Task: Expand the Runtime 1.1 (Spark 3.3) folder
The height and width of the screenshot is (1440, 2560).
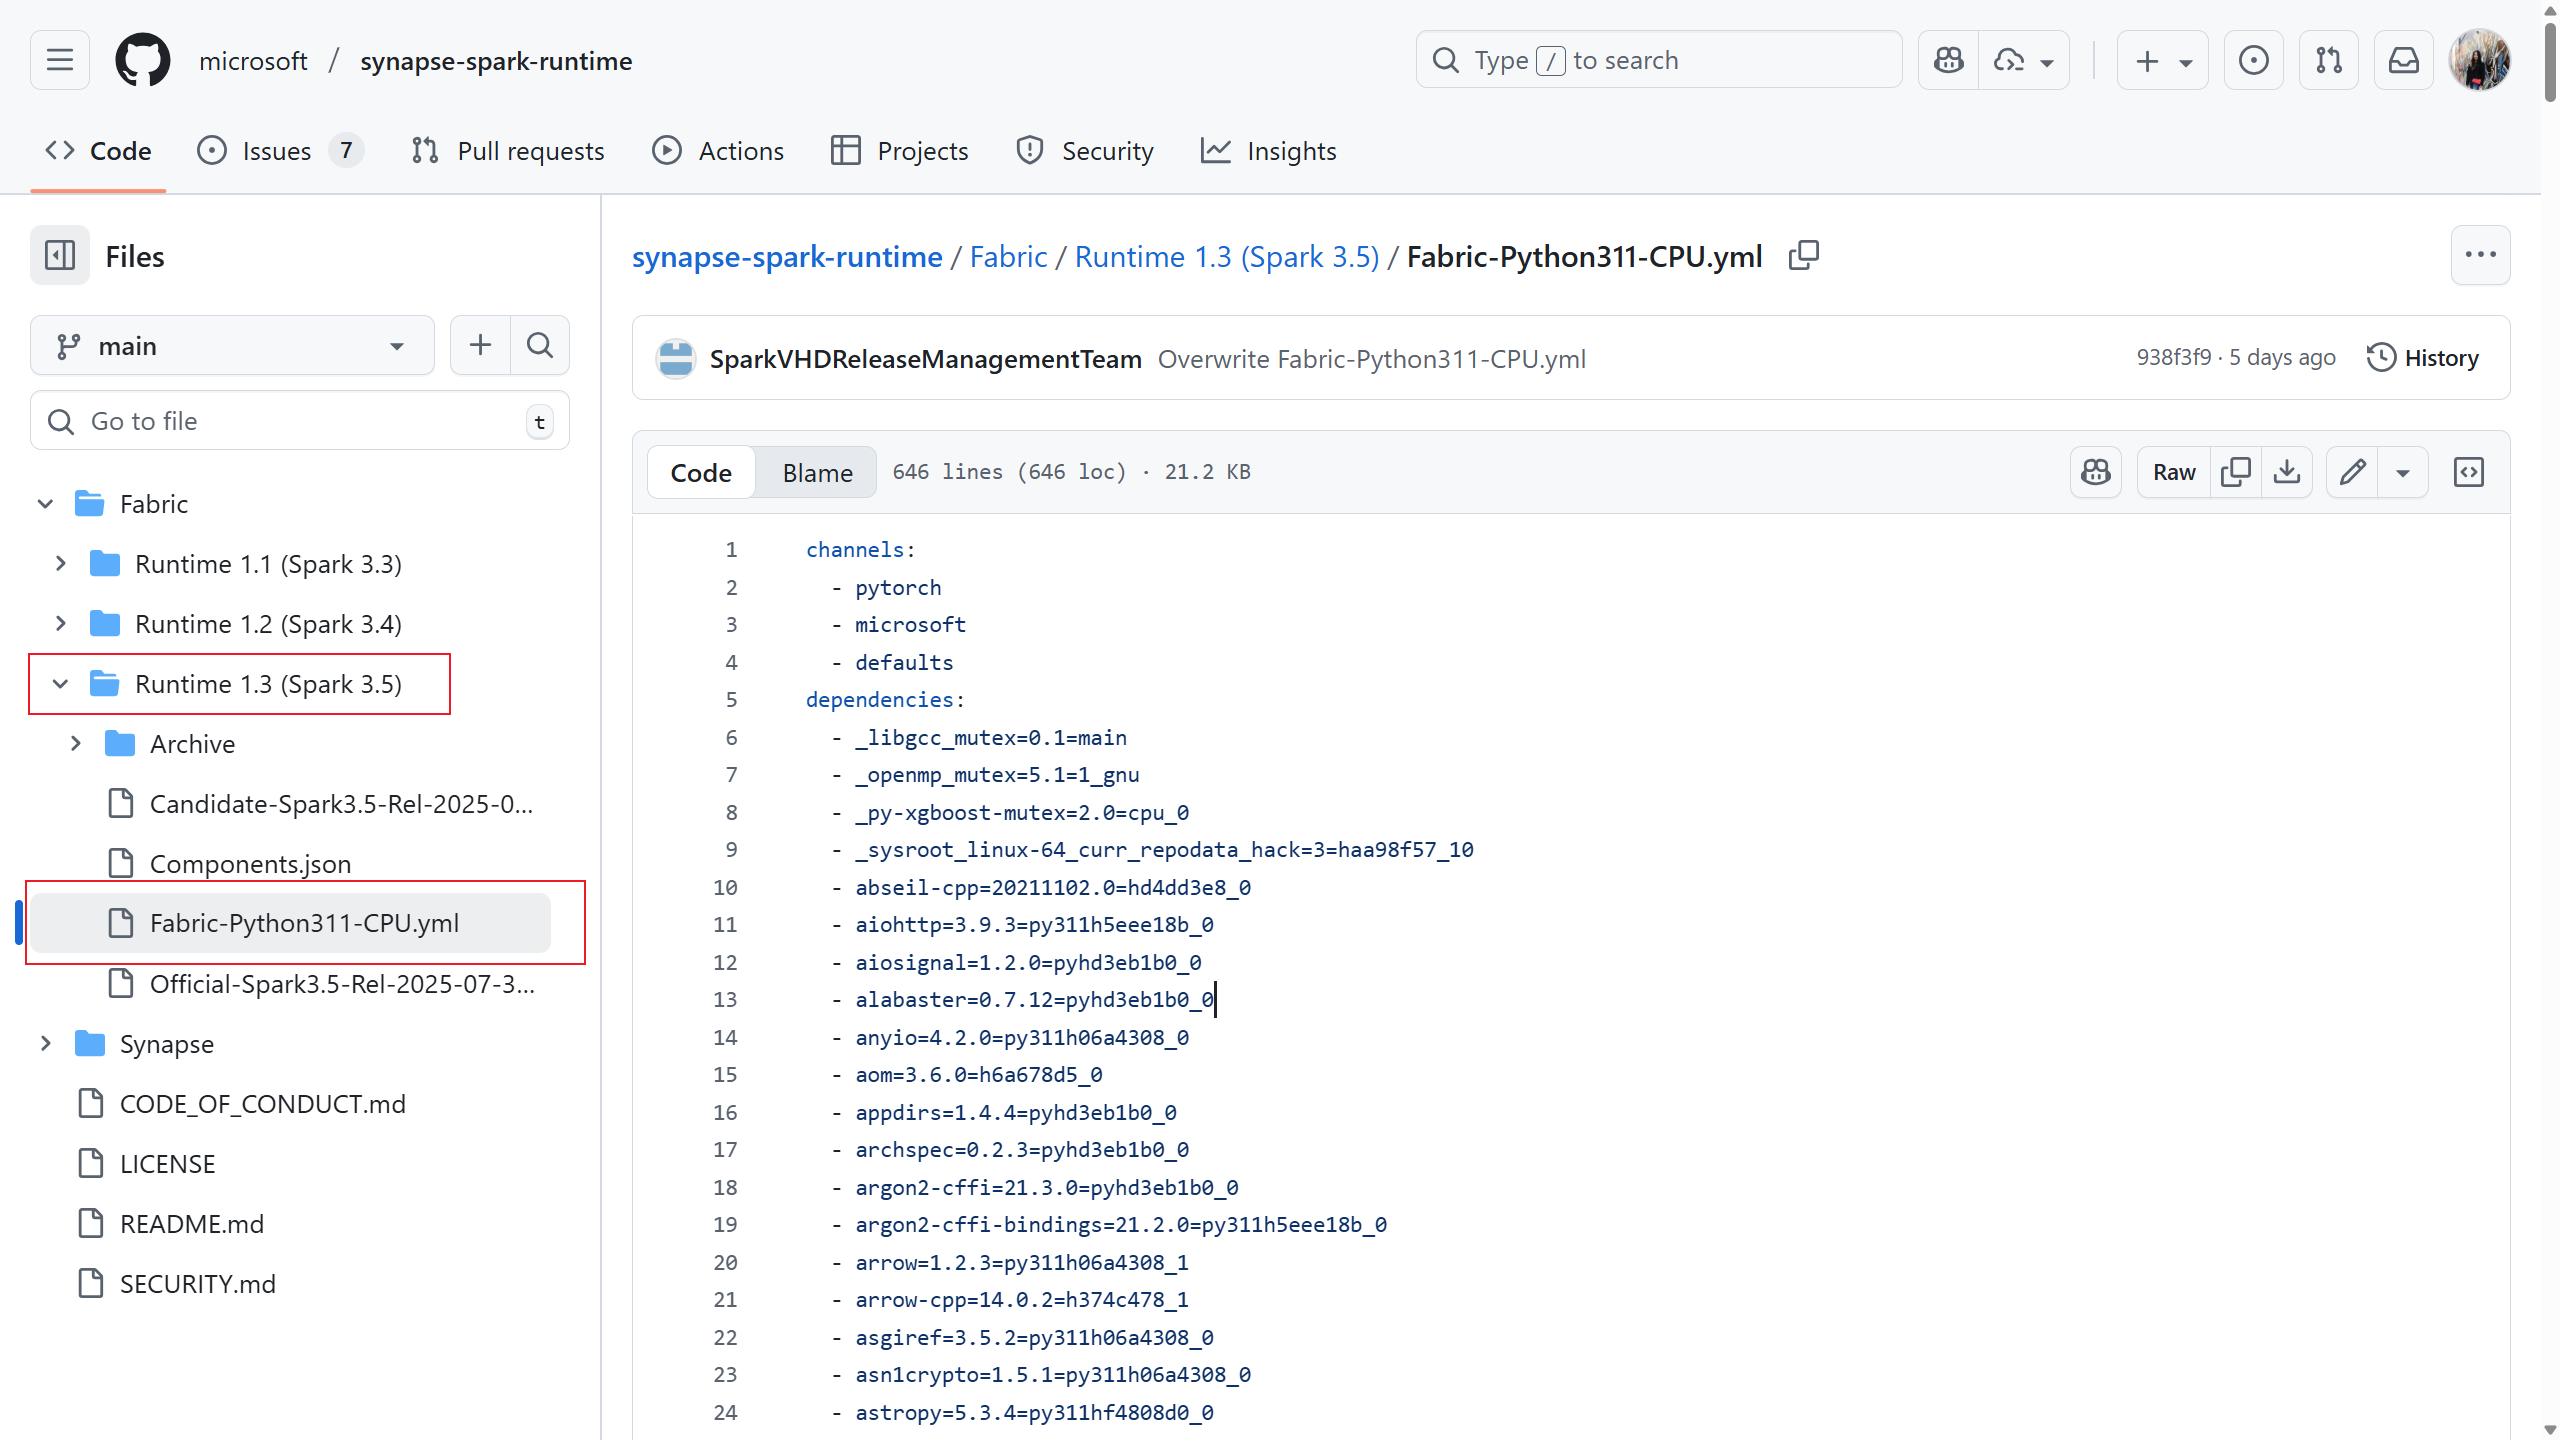Action: 61,564
